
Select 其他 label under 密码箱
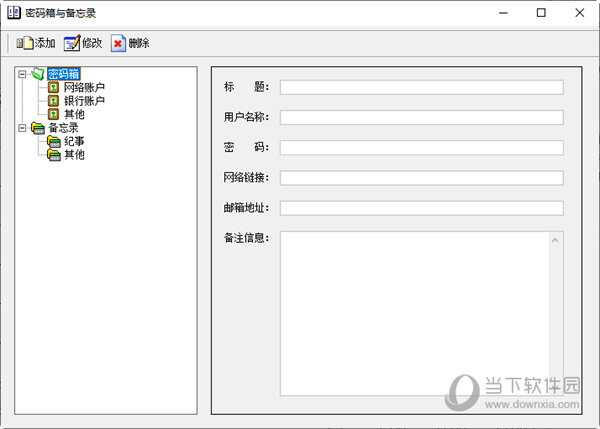[x=74, y=114]
